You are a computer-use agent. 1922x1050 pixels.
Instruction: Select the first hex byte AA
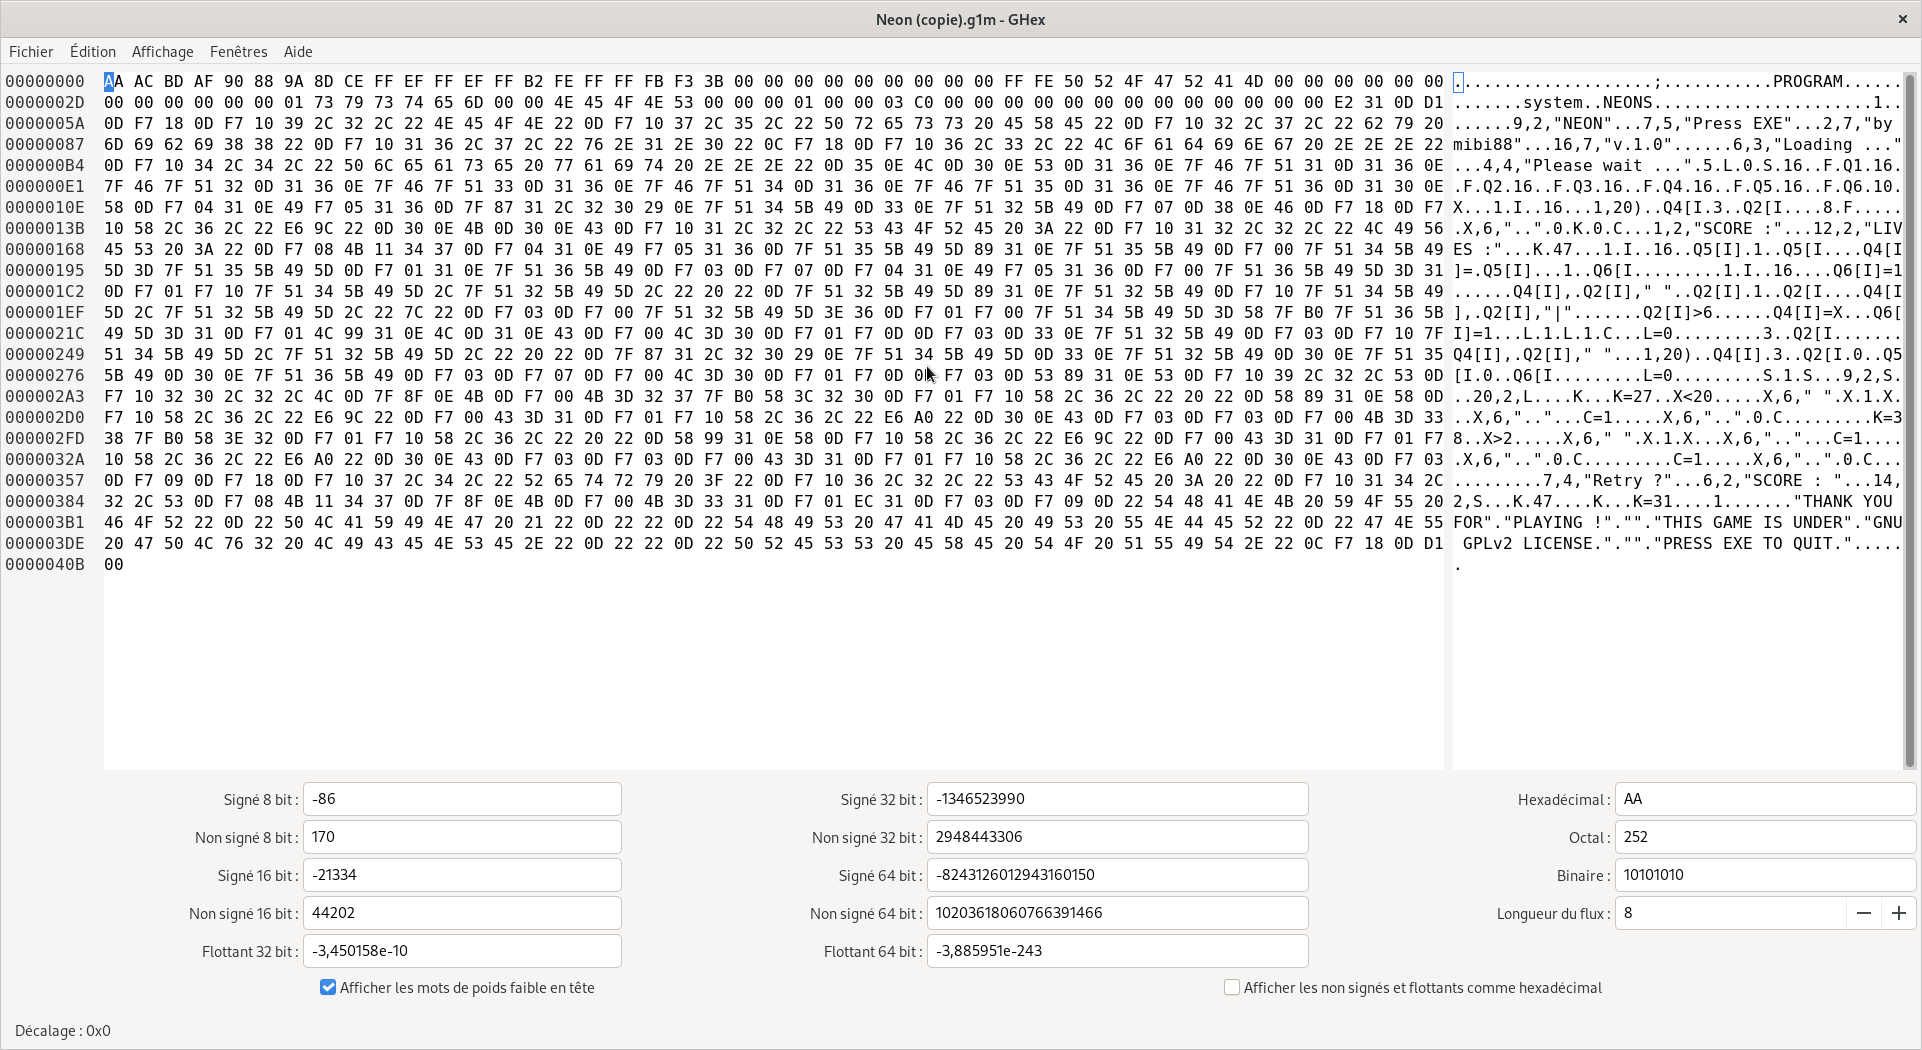point(114,82)
